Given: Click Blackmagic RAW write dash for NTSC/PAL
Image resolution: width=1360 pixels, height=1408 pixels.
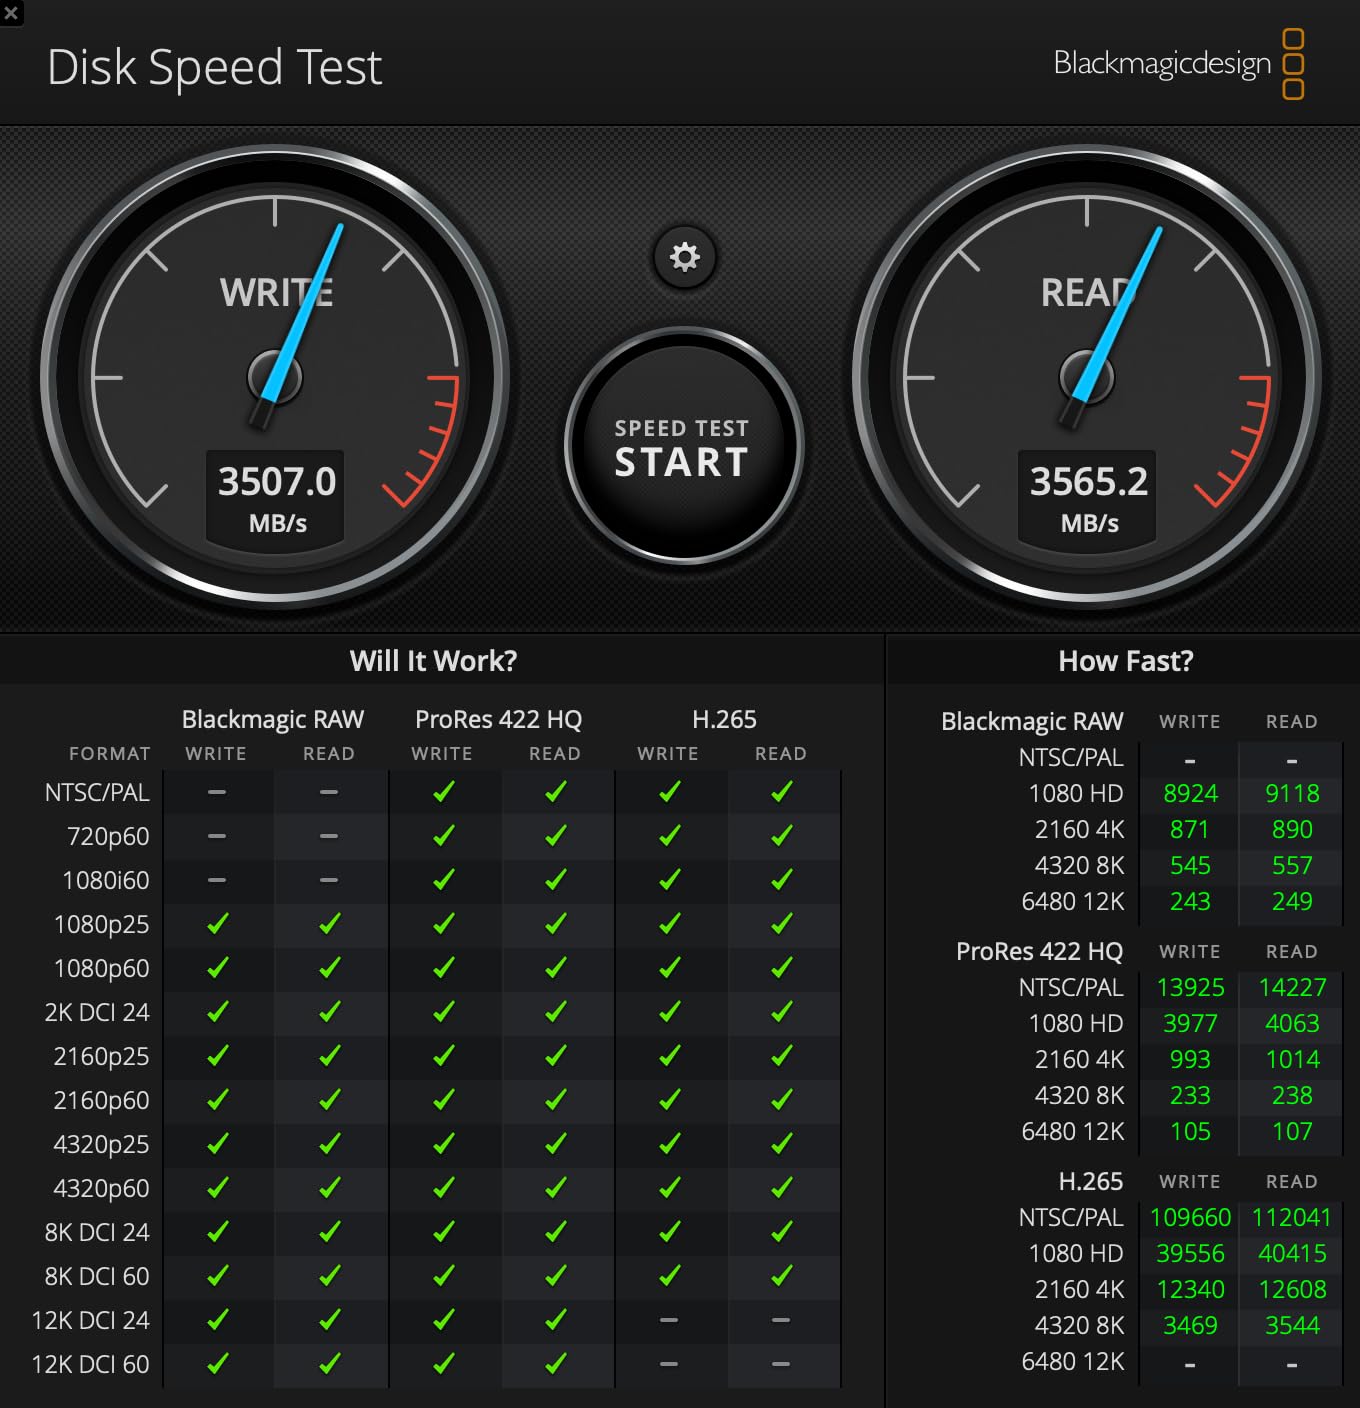Looking at the screenshot, I should coord(217,792).
